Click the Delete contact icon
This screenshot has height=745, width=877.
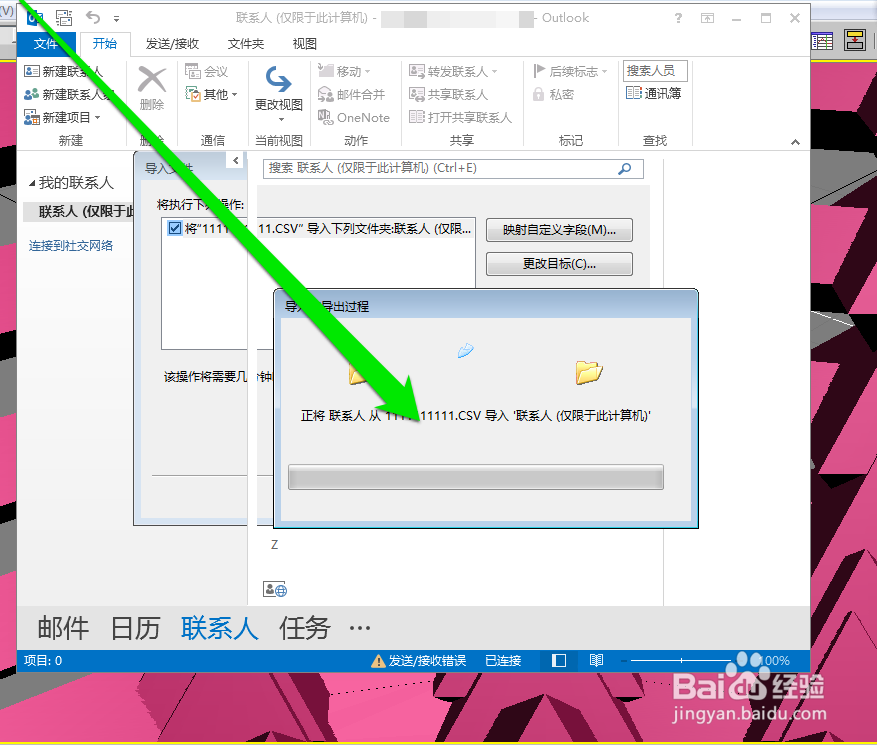coord(152,88)
